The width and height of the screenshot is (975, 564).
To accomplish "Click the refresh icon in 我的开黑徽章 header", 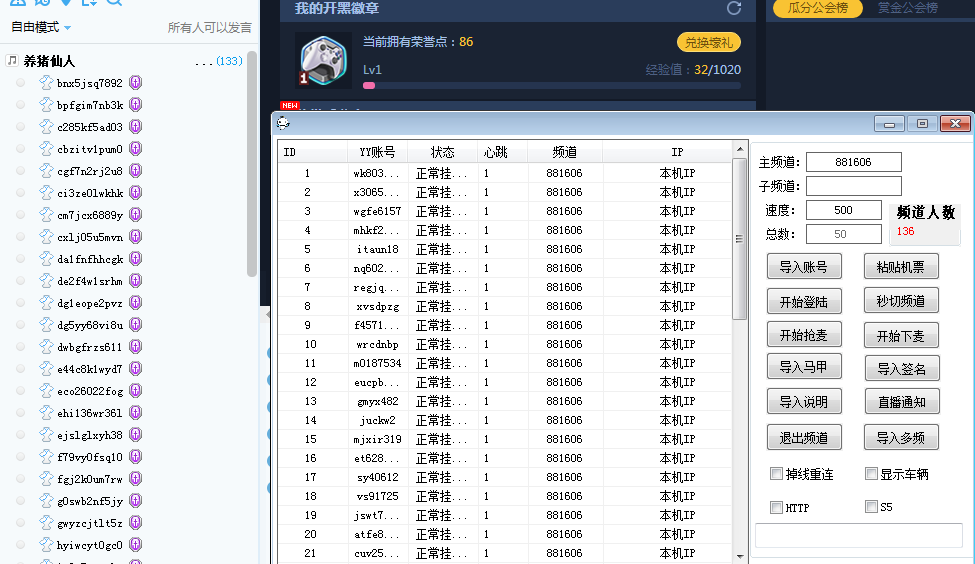I will (734, 8).
